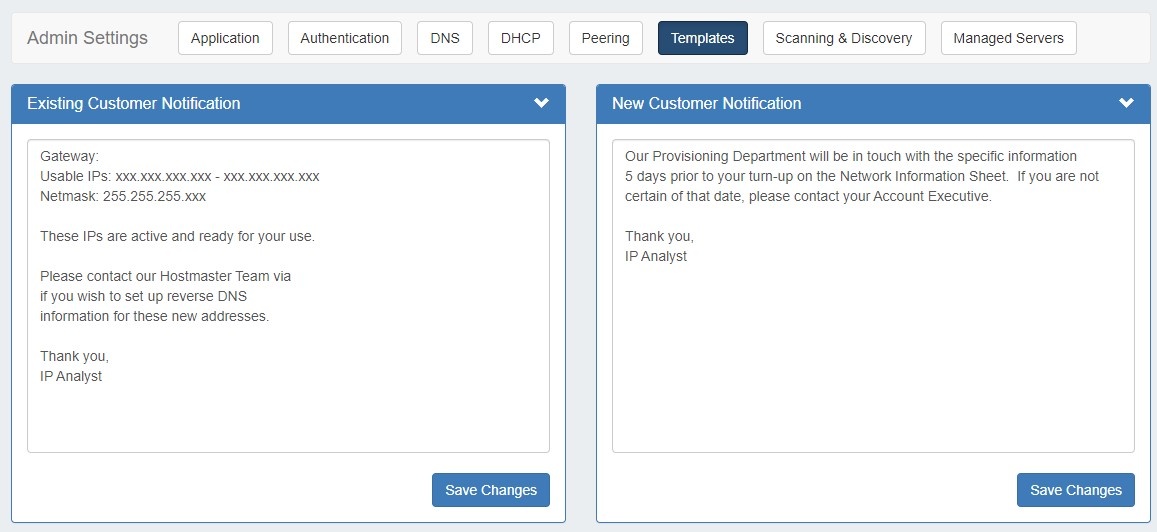Switch to the Managed Servers tab
The image size is (1157, 532).
click(1008, 38)
